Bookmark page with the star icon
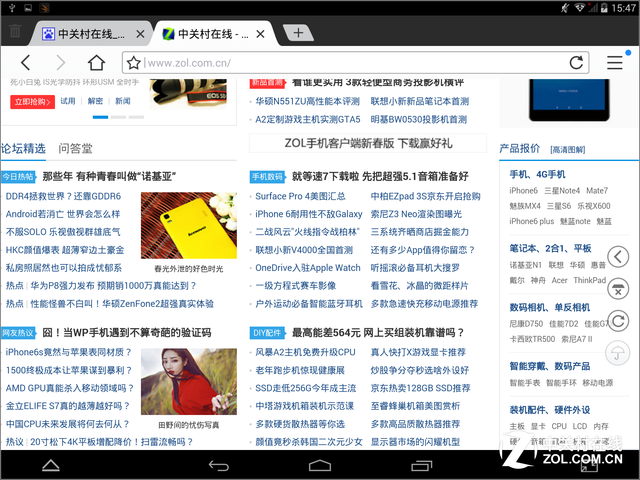The image size is (640, 480). pos(133,63)
